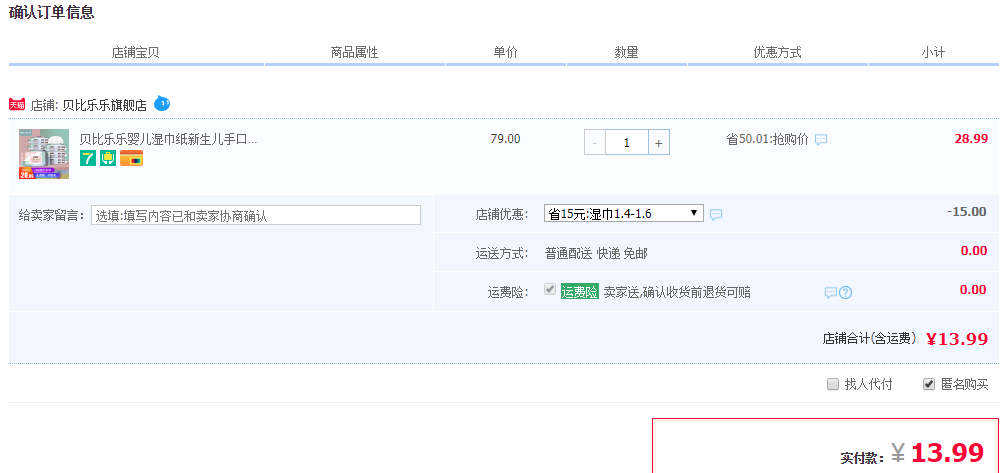Open product title link 贝比乐乐婴儿湿巾纸
The image size is (1006, 473).
click(x=168, y=139)
